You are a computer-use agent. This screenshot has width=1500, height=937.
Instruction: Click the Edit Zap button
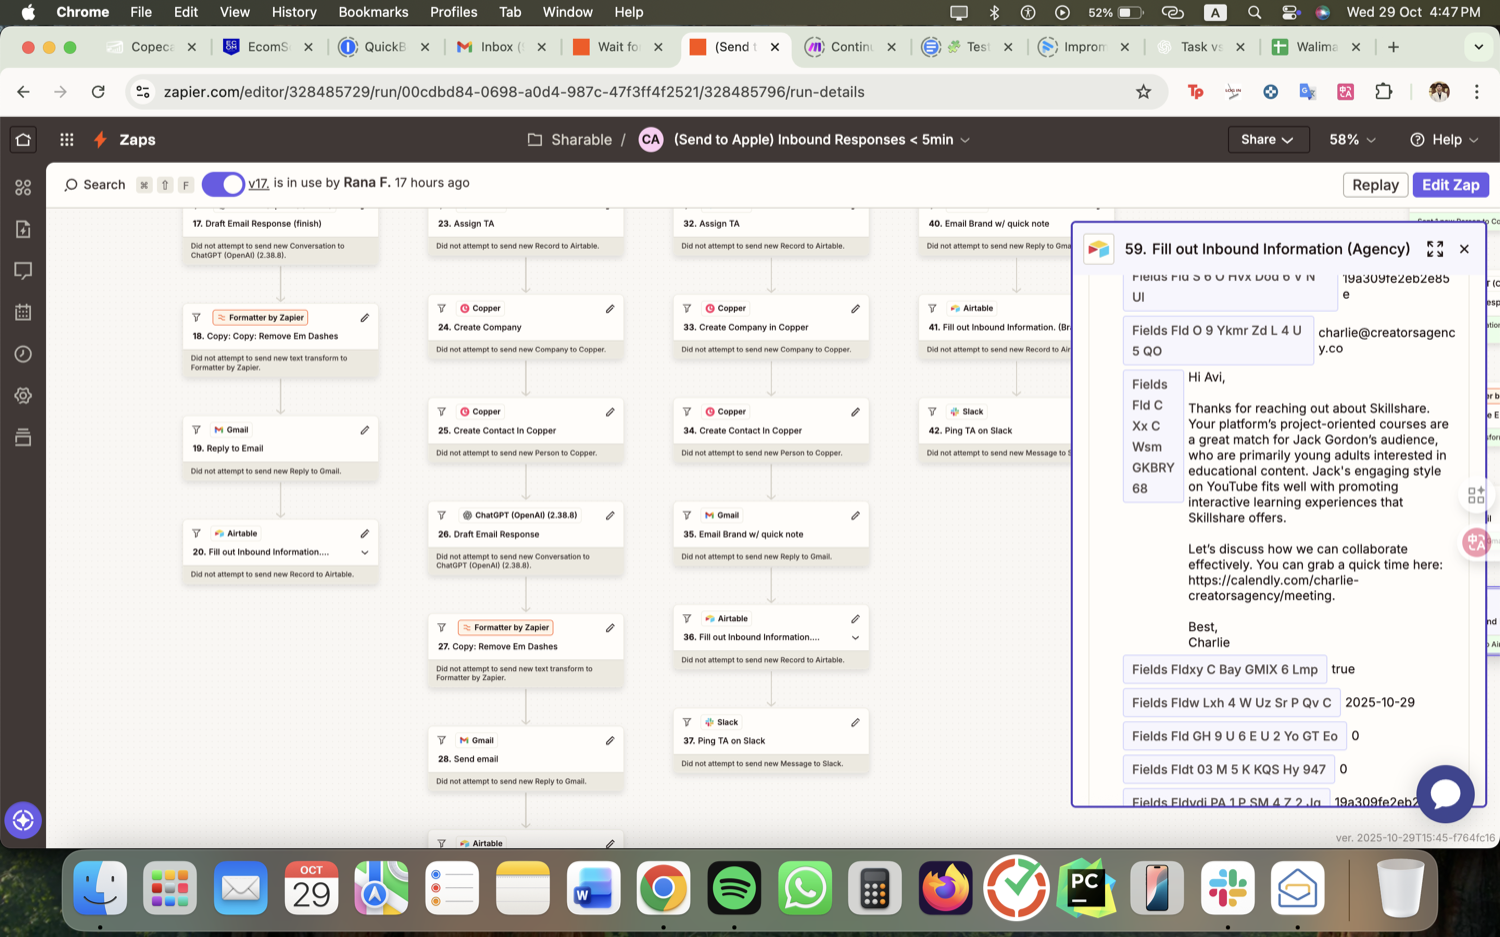(1451, 185)
